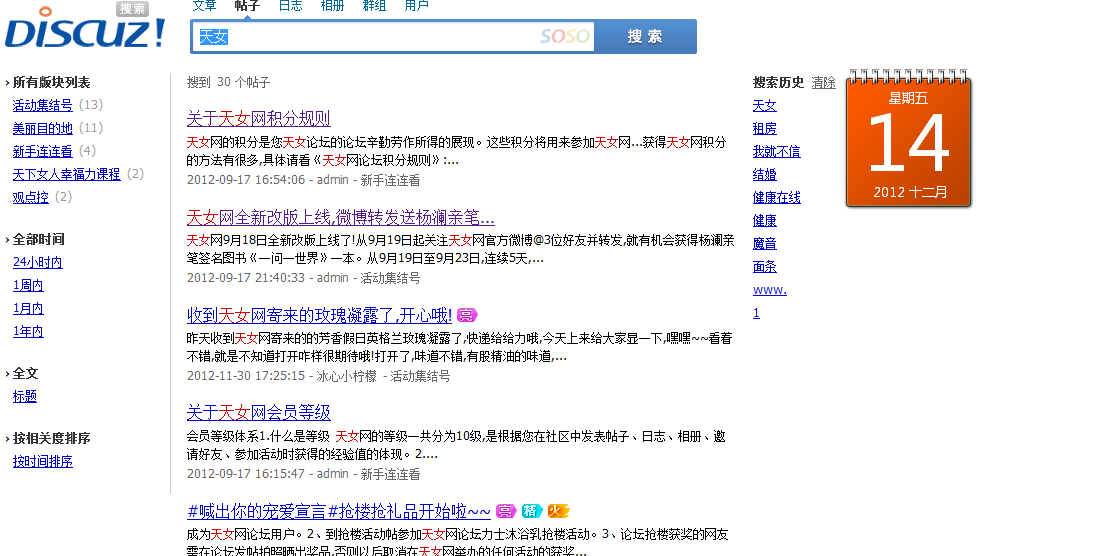Filter by 活动集结号 forum
The width and height of the screenshot is (1105, 556).
pyautogui.click(x=42, y=105)
